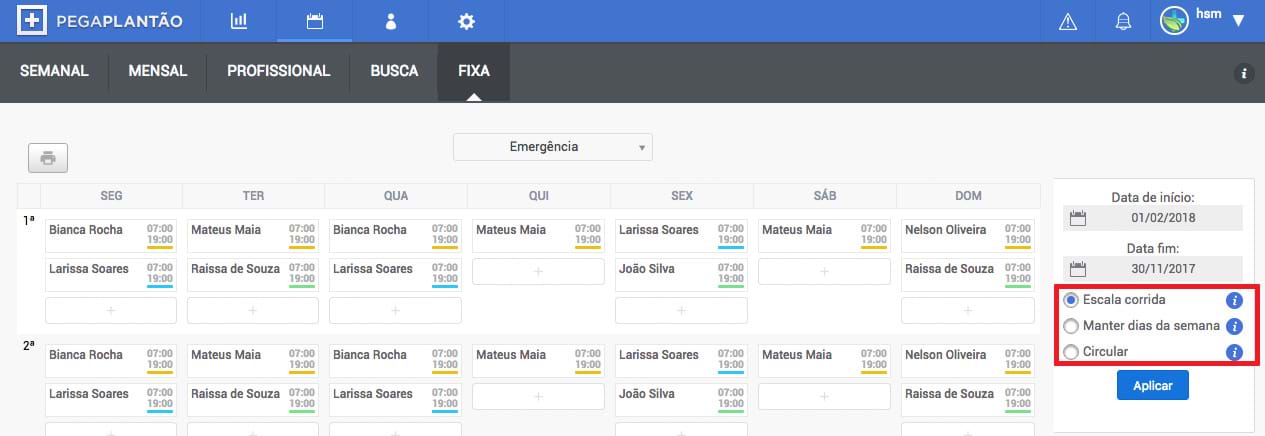The height and width of the screenshot is (436, 1265).
Task: Open the Emergência sector dropdown
Action: (x=552, y=147)
